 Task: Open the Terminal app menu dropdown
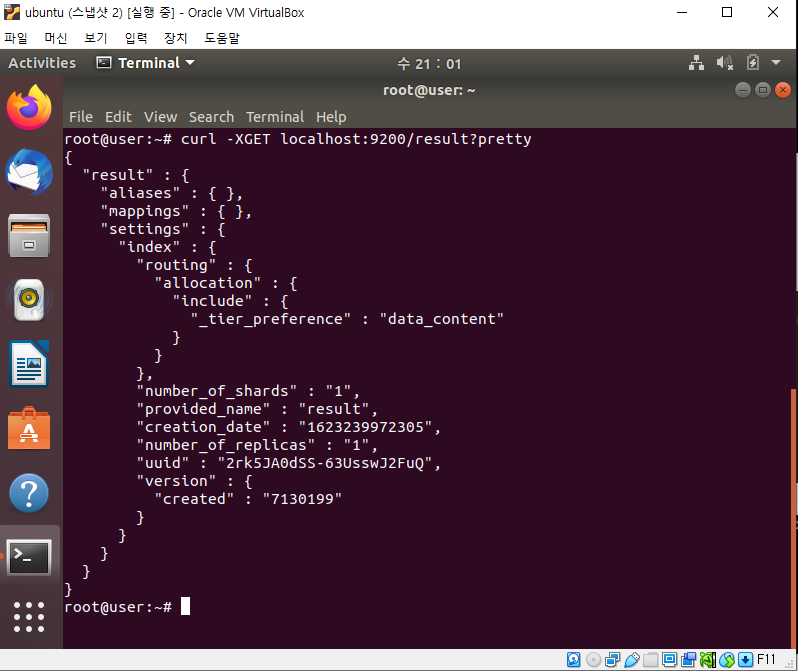(x=146, y=63)
